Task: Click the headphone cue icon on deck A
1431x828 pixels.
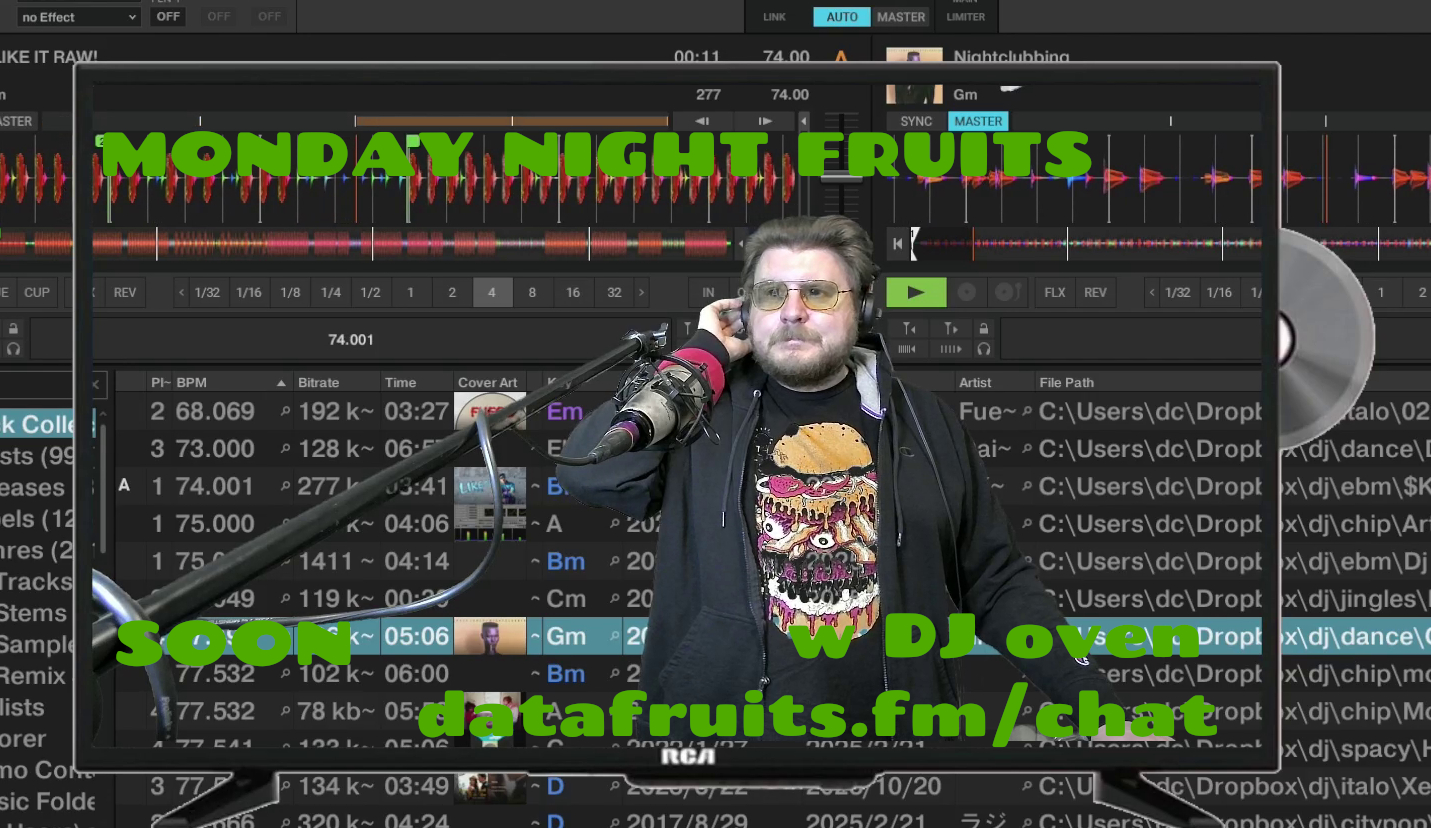Action: pyautogui.click(x=14, y=349)
